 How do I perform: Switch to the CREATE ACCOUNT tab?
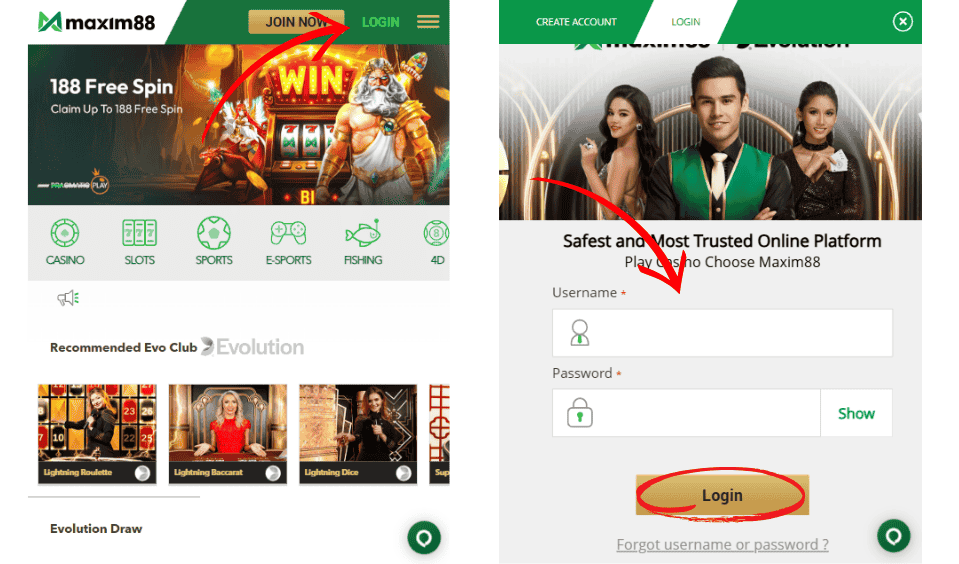point(576,22)
